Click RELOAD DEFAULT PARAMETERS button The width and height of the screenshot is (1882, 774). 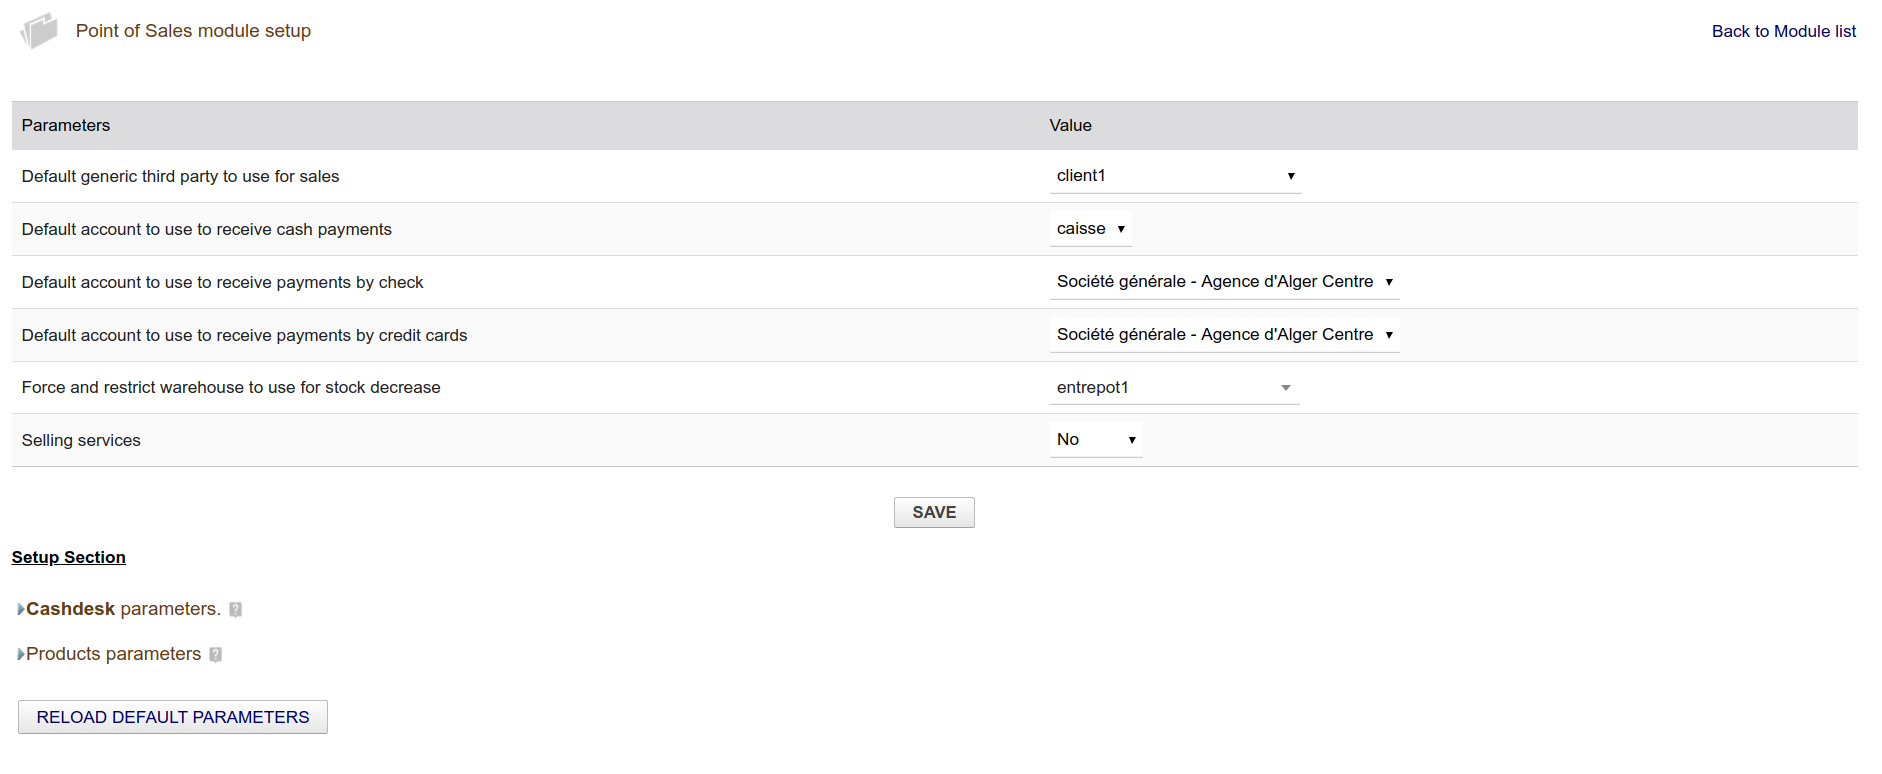pos(173,717)
